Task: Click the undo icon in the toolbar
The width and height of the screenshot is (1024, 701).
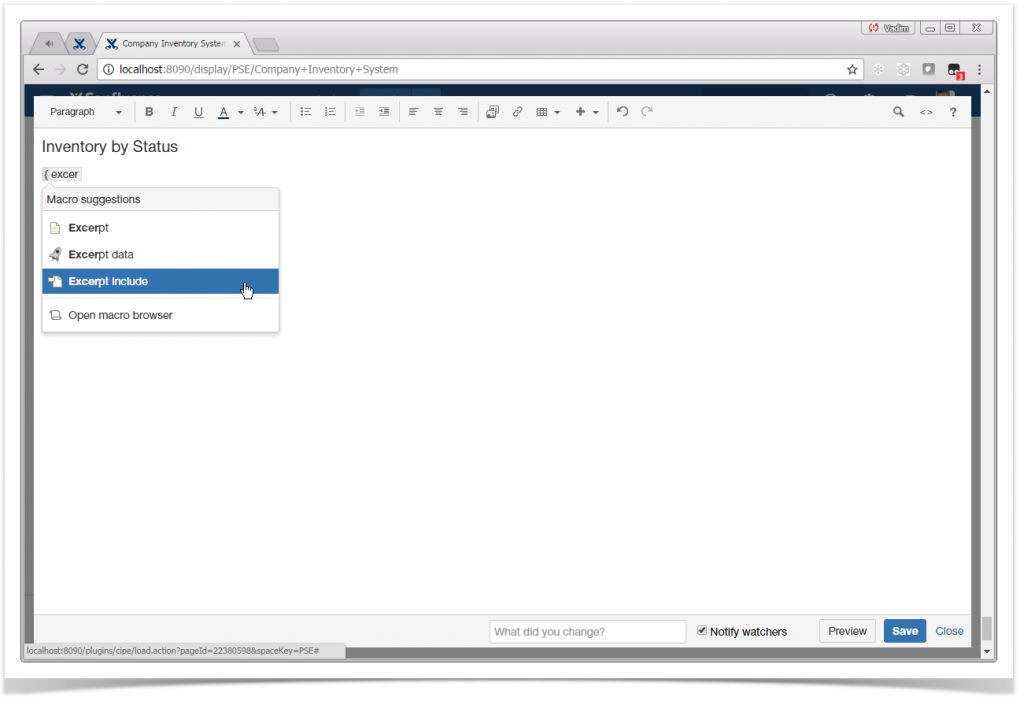Action: 622,111
